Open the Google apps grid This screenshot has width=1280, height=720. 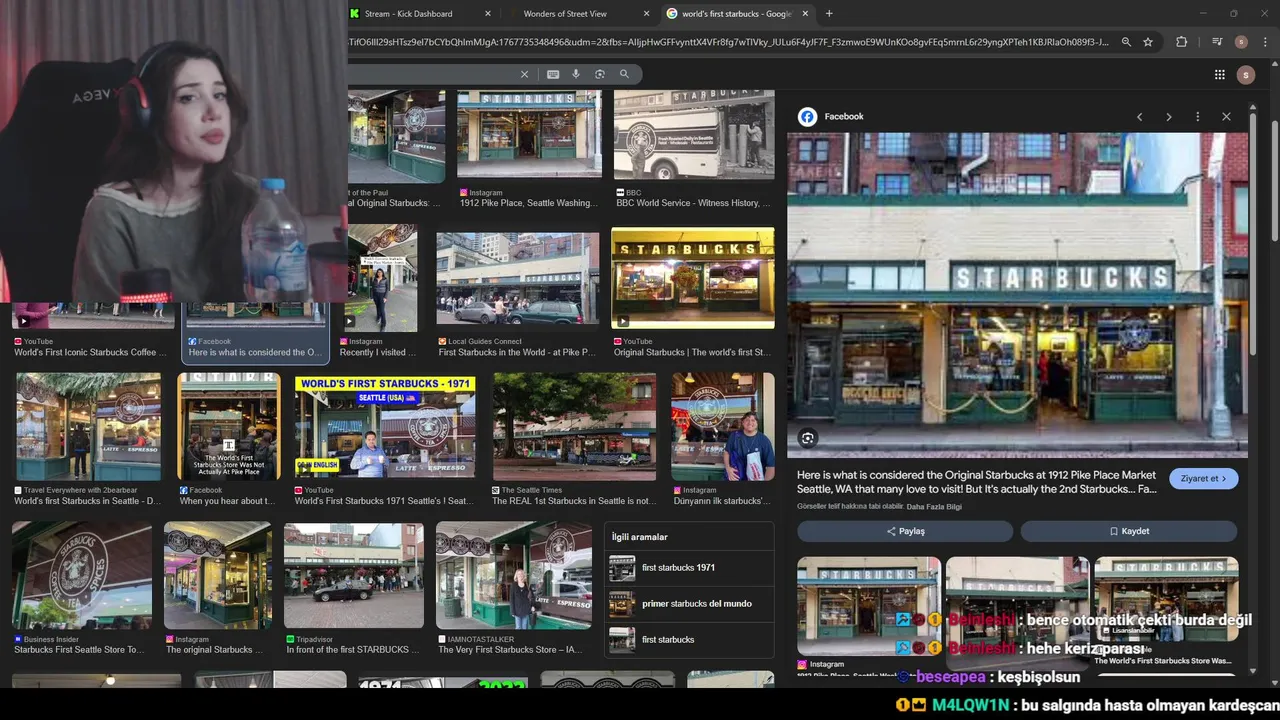click(x=1220, y=74)
